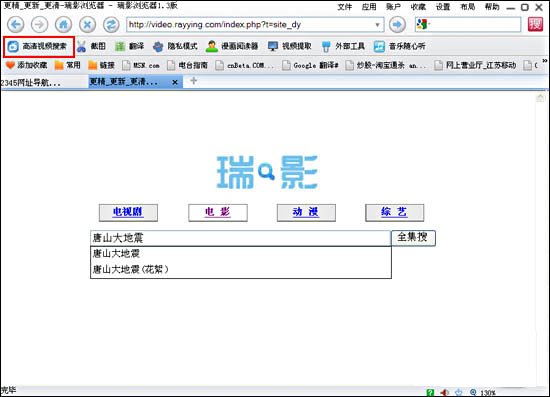
Task: Click green question mark status icon
Action: pyautogui.click(x=430, y=392)
